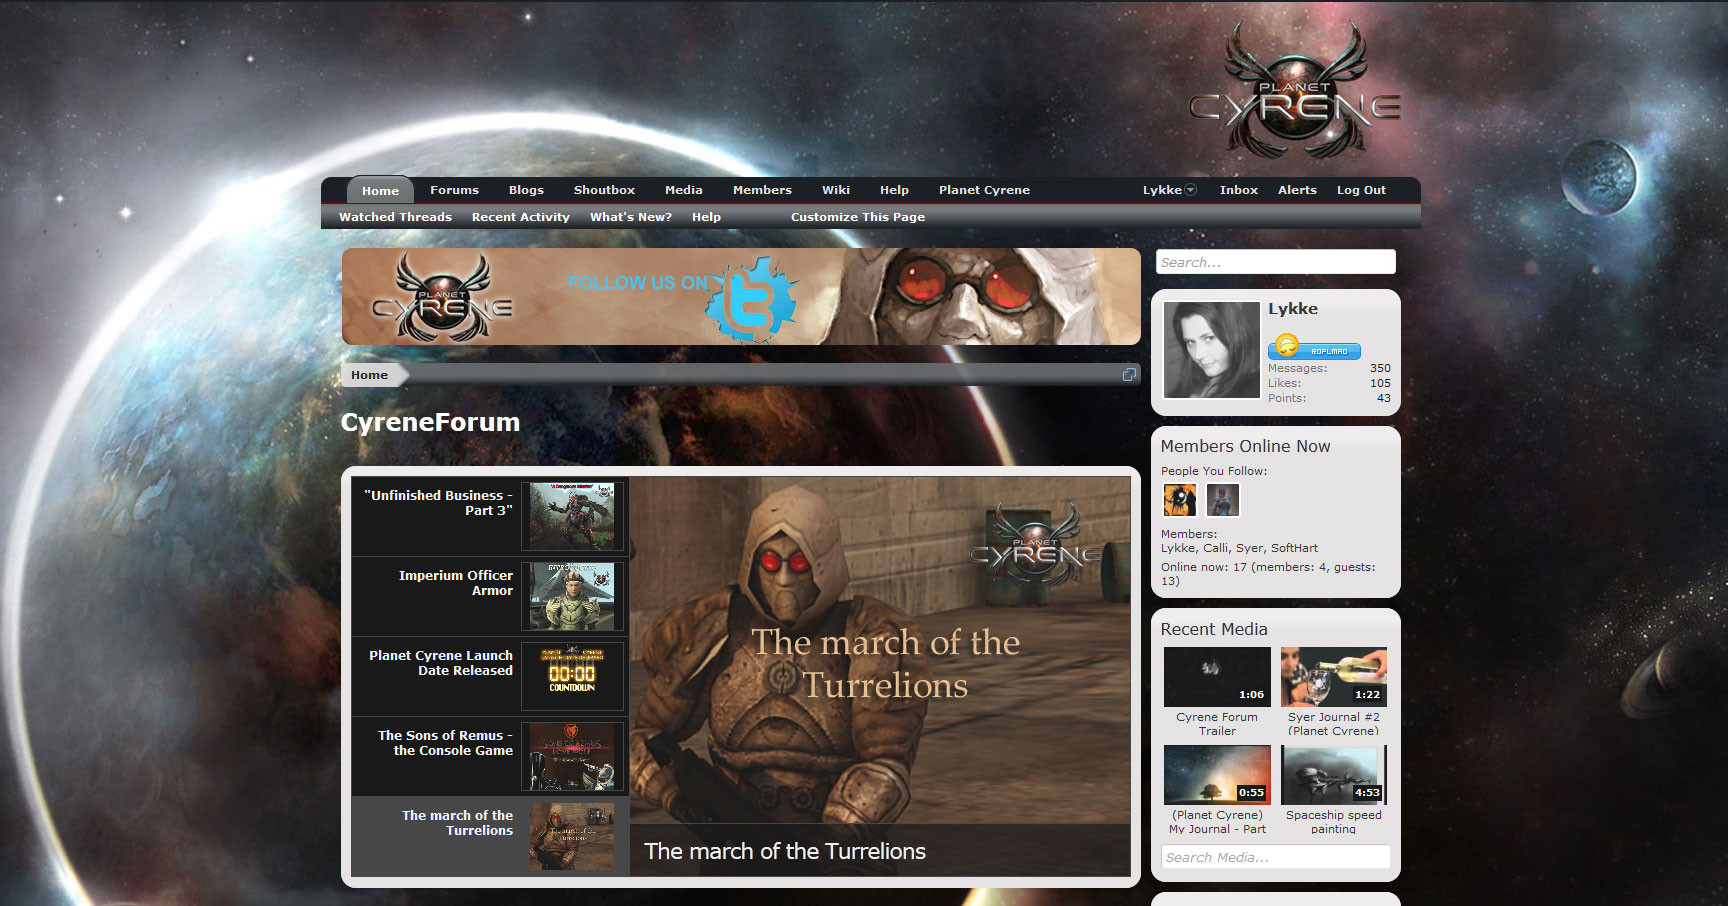Select "Unfinished Business - Part 3" slide
This screenshot has height=906, width=1728.
coord(438,503)
